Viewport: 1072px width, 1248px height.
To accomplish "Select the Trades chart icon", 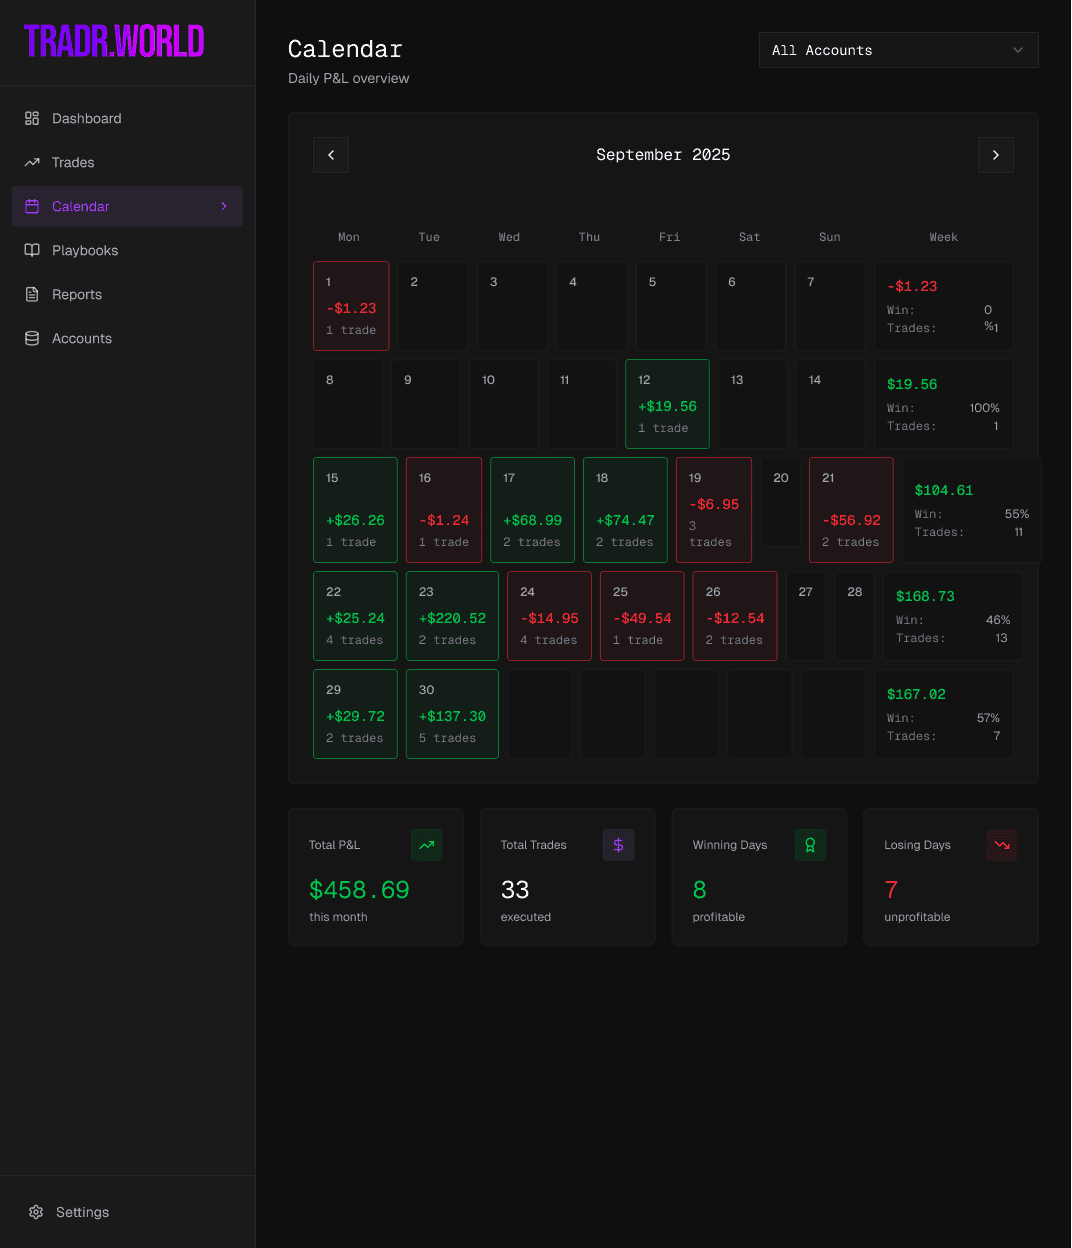I will (x=31, y=162).
